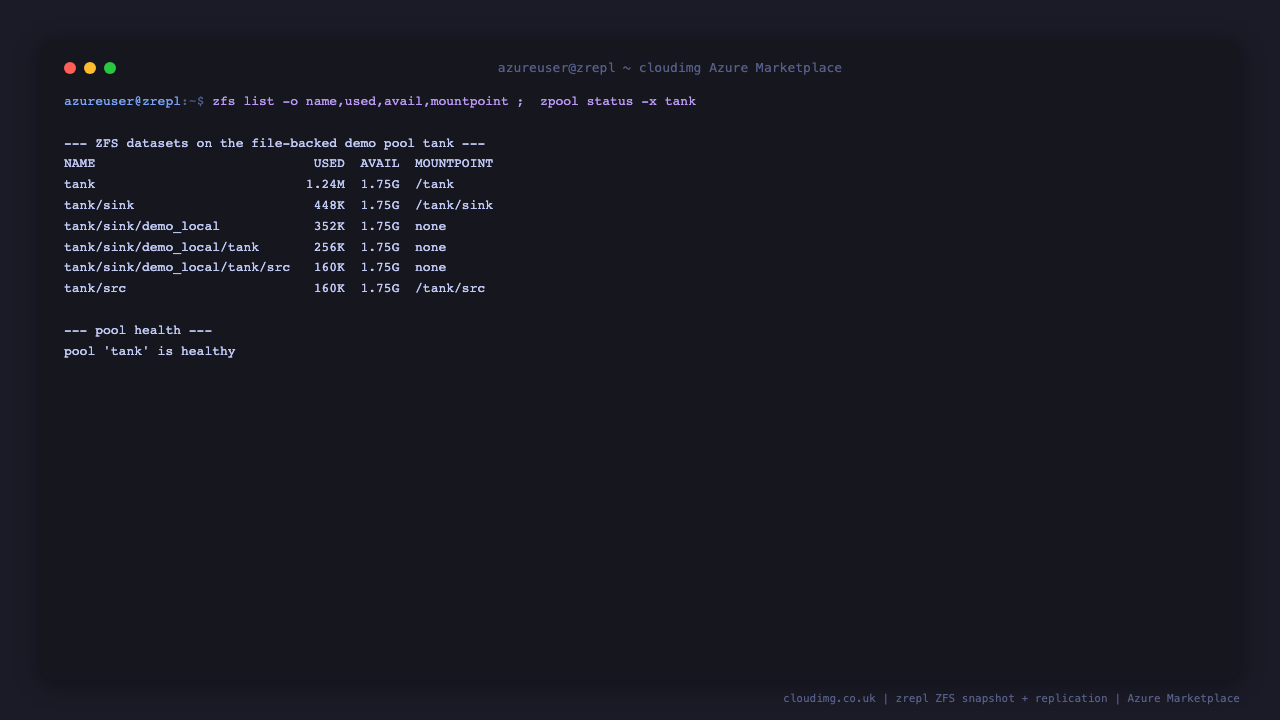1280x720 pixels.
Task: Click the '/tank' mountpoint value
Action: click(x=435, y=185)
